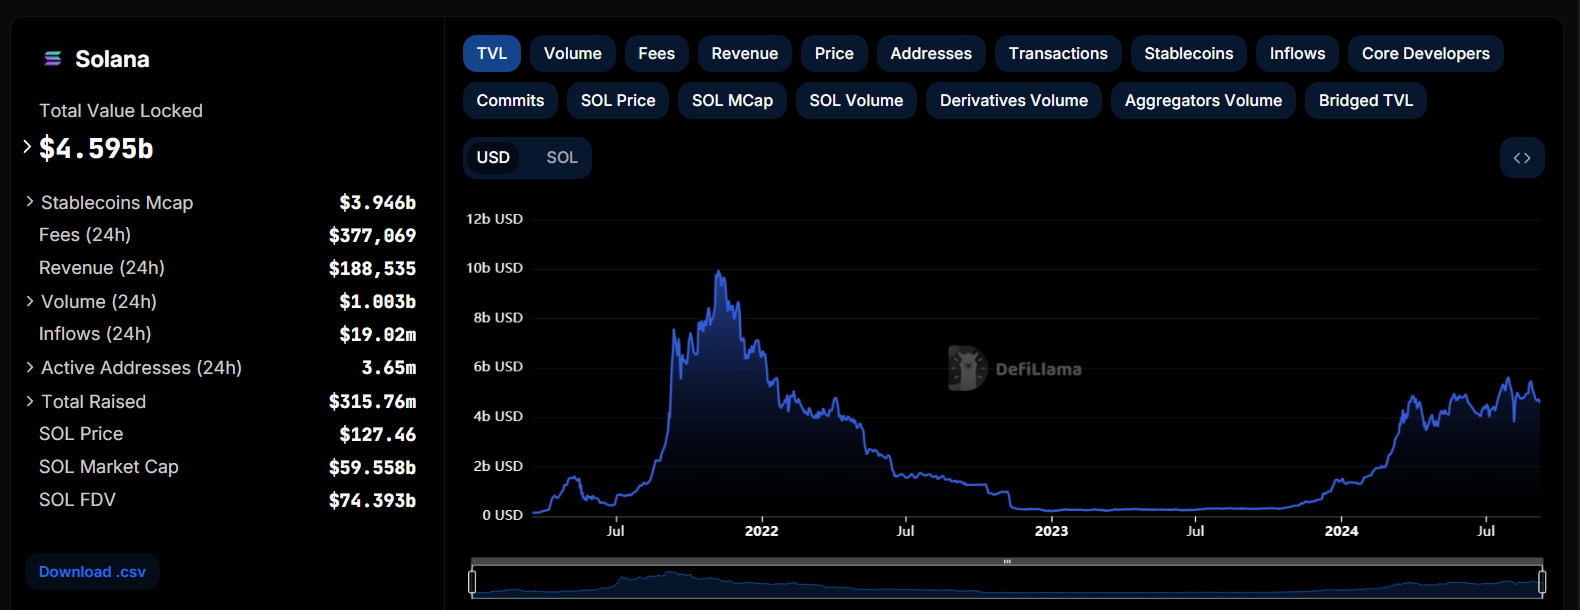Toggle the Inflows chart metric
1580x610 pixels.
pos(1298,54)
